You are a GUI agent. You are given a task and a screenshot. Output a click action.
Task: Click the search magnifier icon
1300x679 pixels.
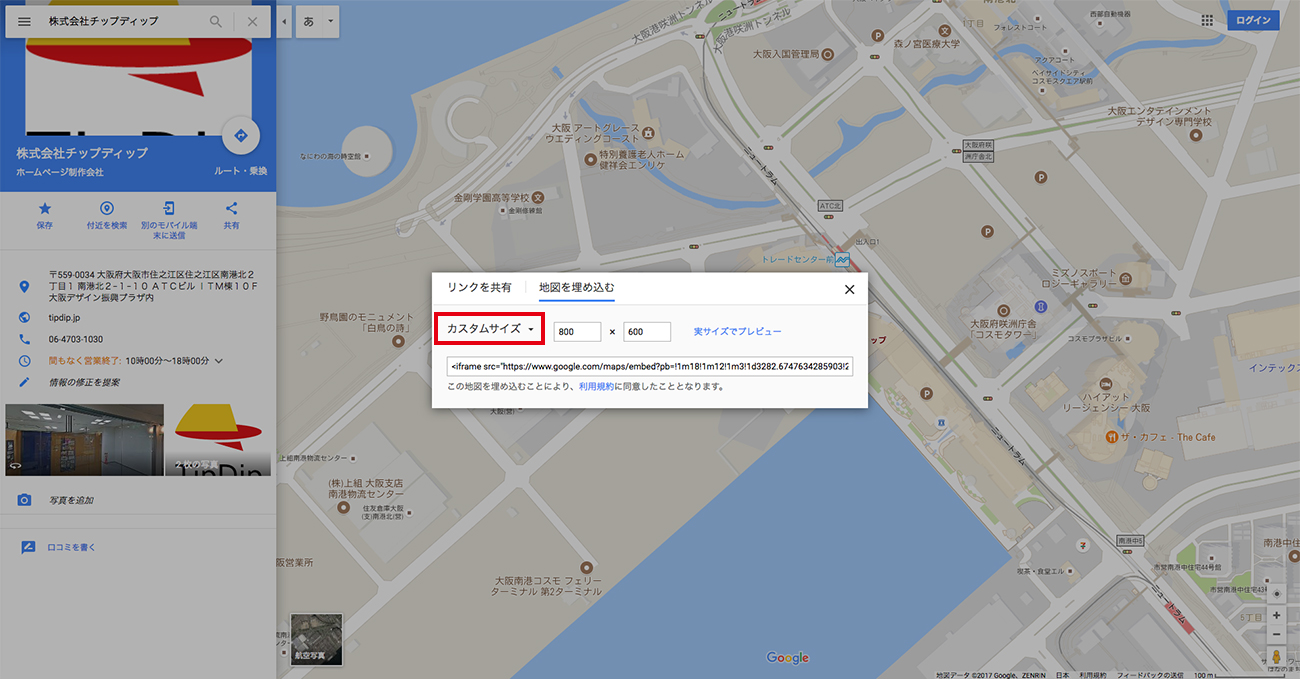(x=216, y=21)
